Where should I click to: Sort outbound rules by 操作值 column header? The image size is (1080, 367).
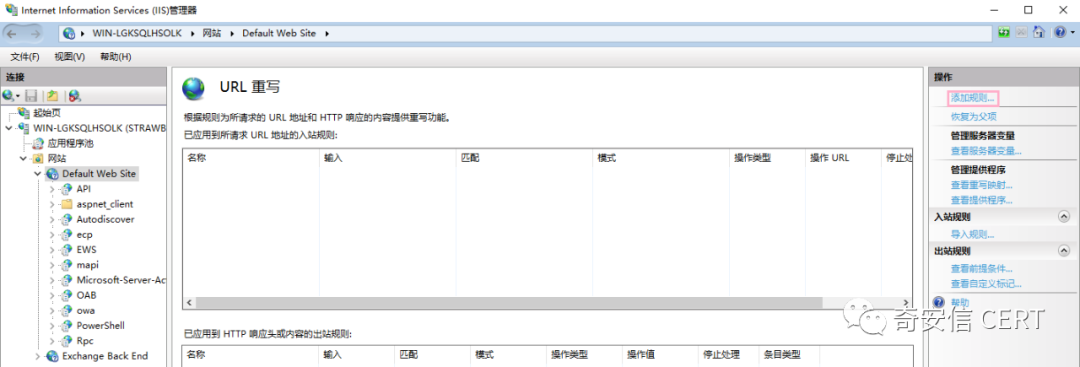659,355
